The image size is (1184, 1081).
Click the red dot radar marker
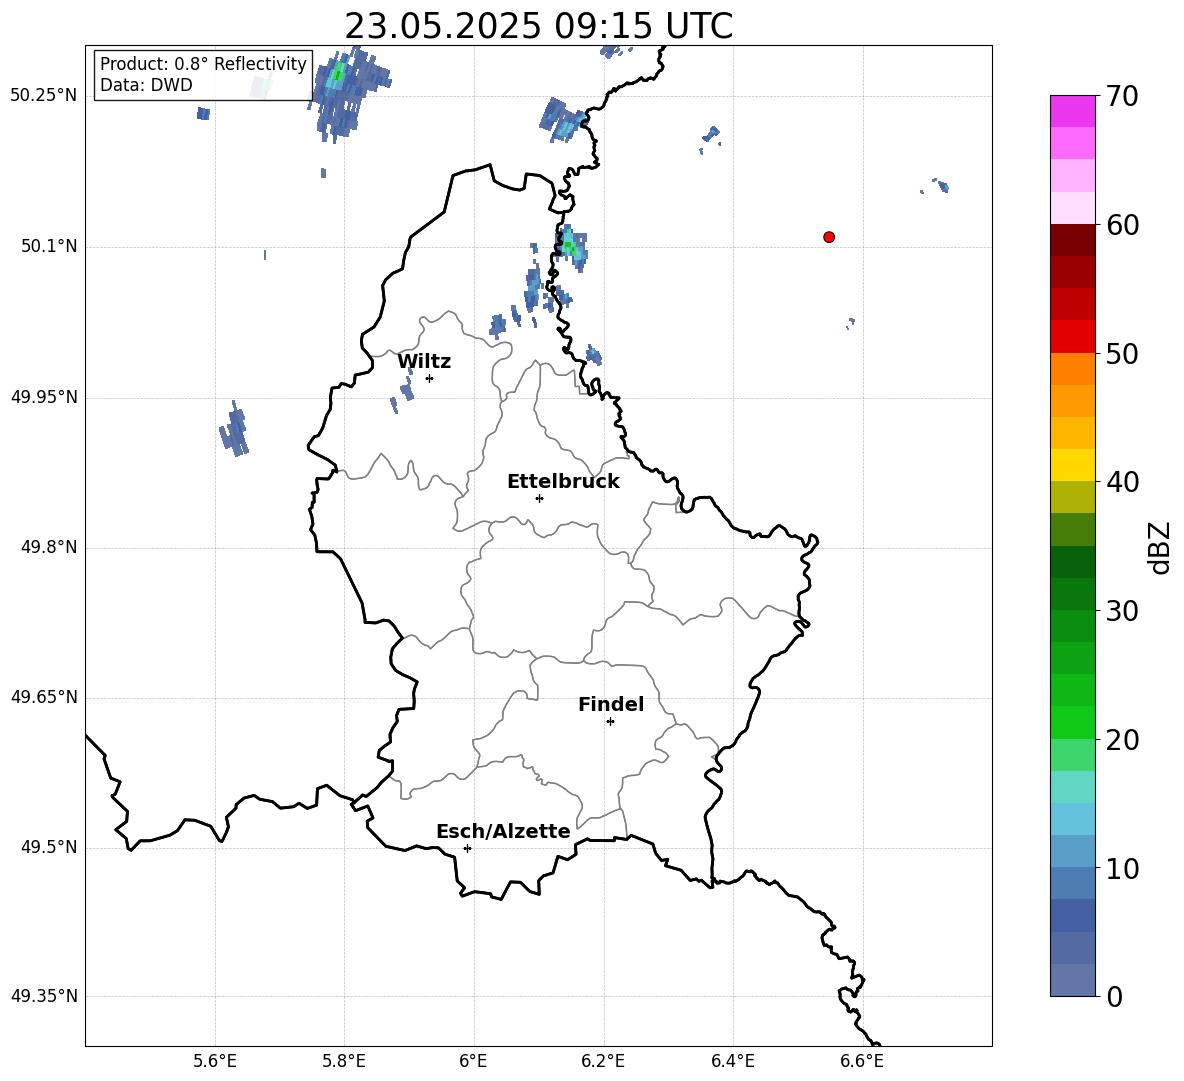[x=829, y=237]
